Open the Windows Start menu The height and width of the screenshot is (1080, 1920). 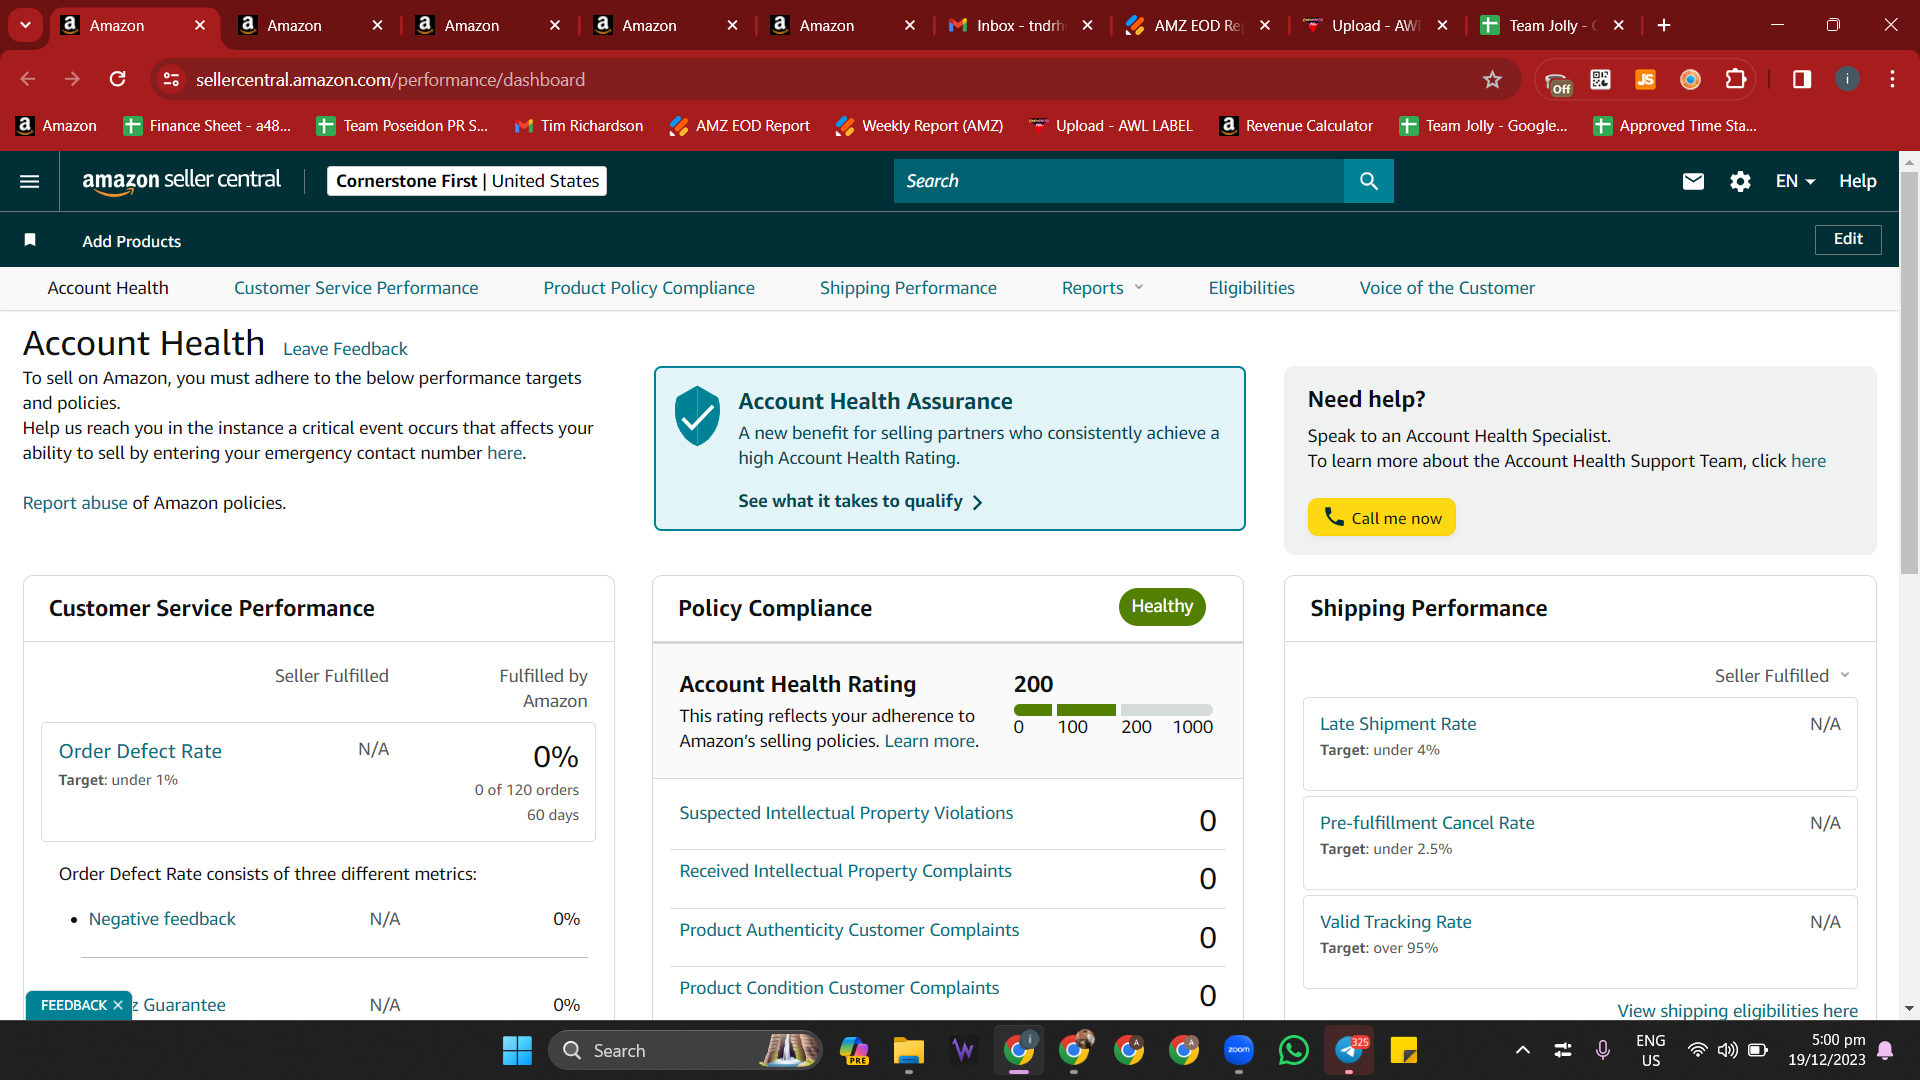click(517, 1051)
